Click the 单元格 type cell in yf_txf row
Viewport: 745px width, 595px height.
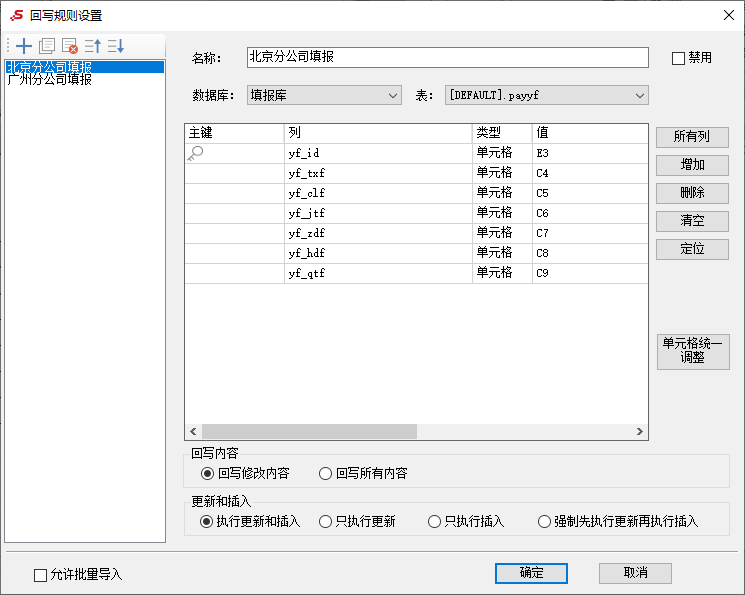(502, 173)
